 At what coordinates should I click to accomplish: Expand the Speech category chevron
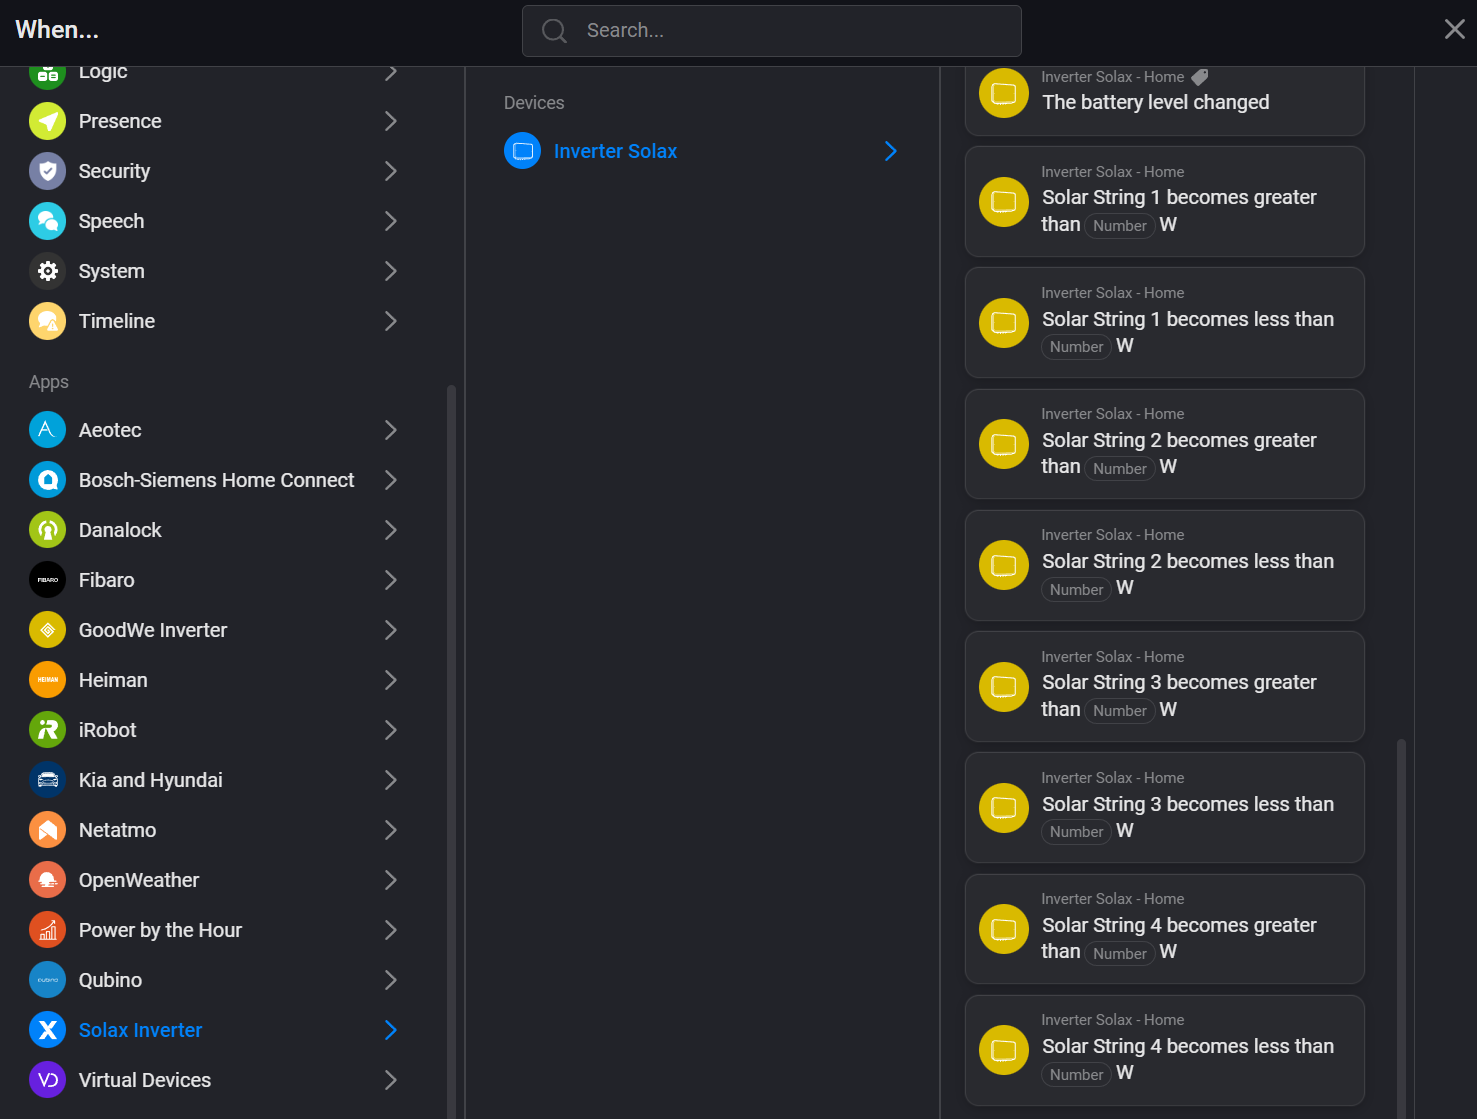click(391, 221)
